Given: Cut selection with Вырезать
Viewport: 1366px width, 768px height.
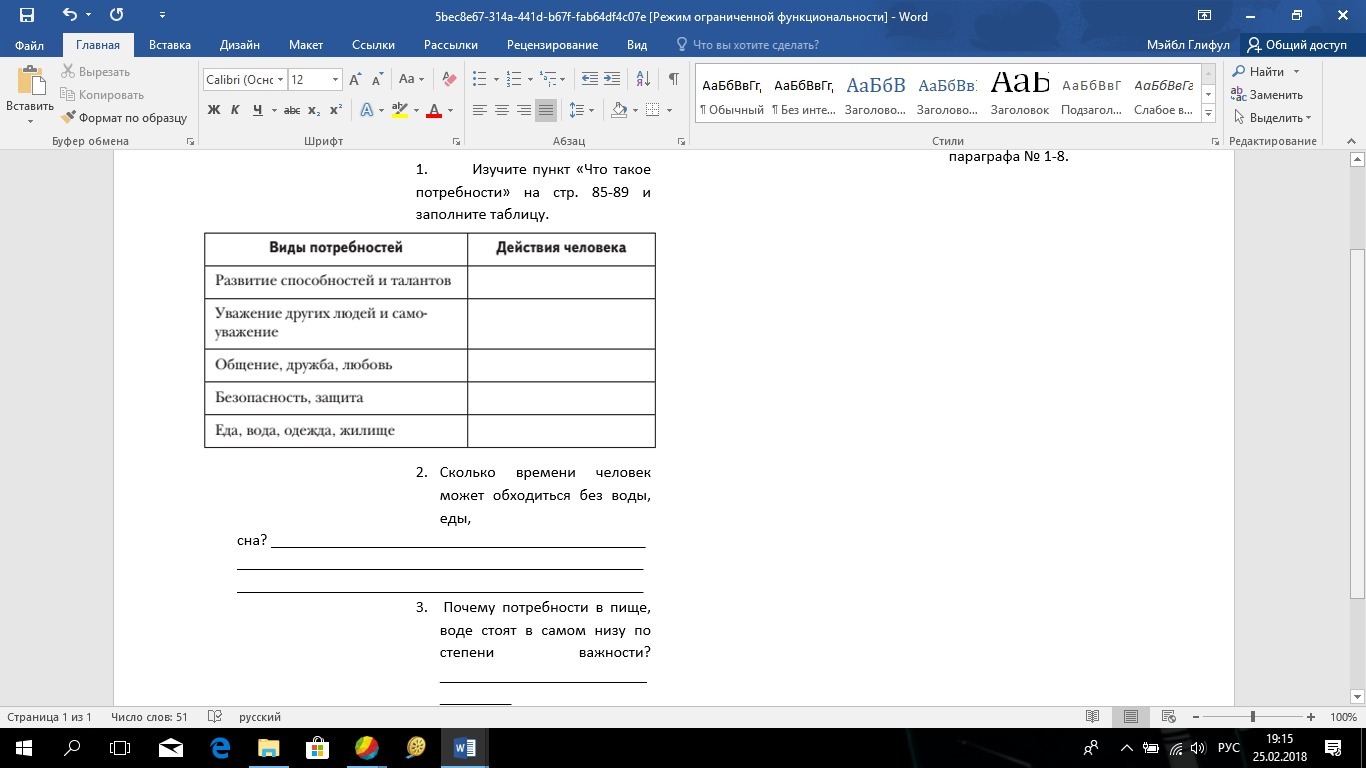Looking at the screenshot, I should [96, 72].
